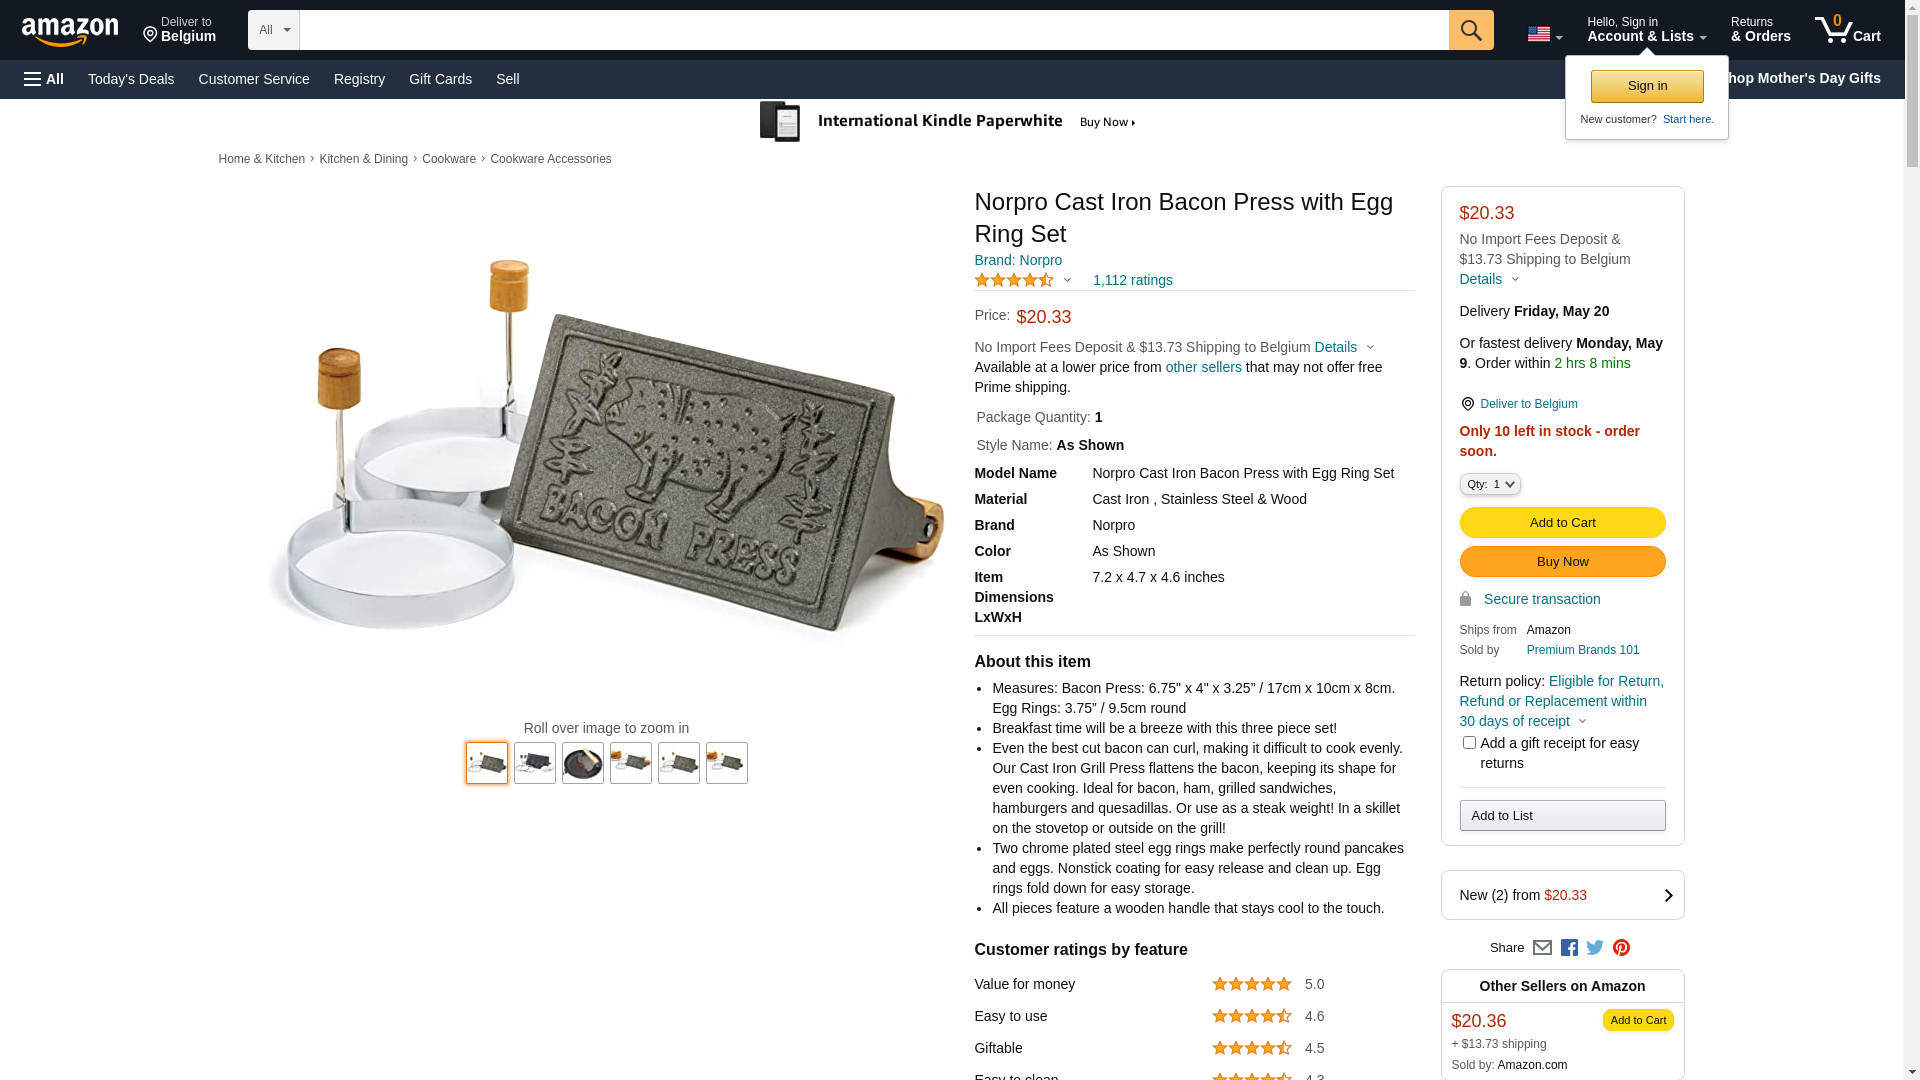1920x1080 pixels.
Task: Open Today's Deals menu item
Action: point(131,79)
